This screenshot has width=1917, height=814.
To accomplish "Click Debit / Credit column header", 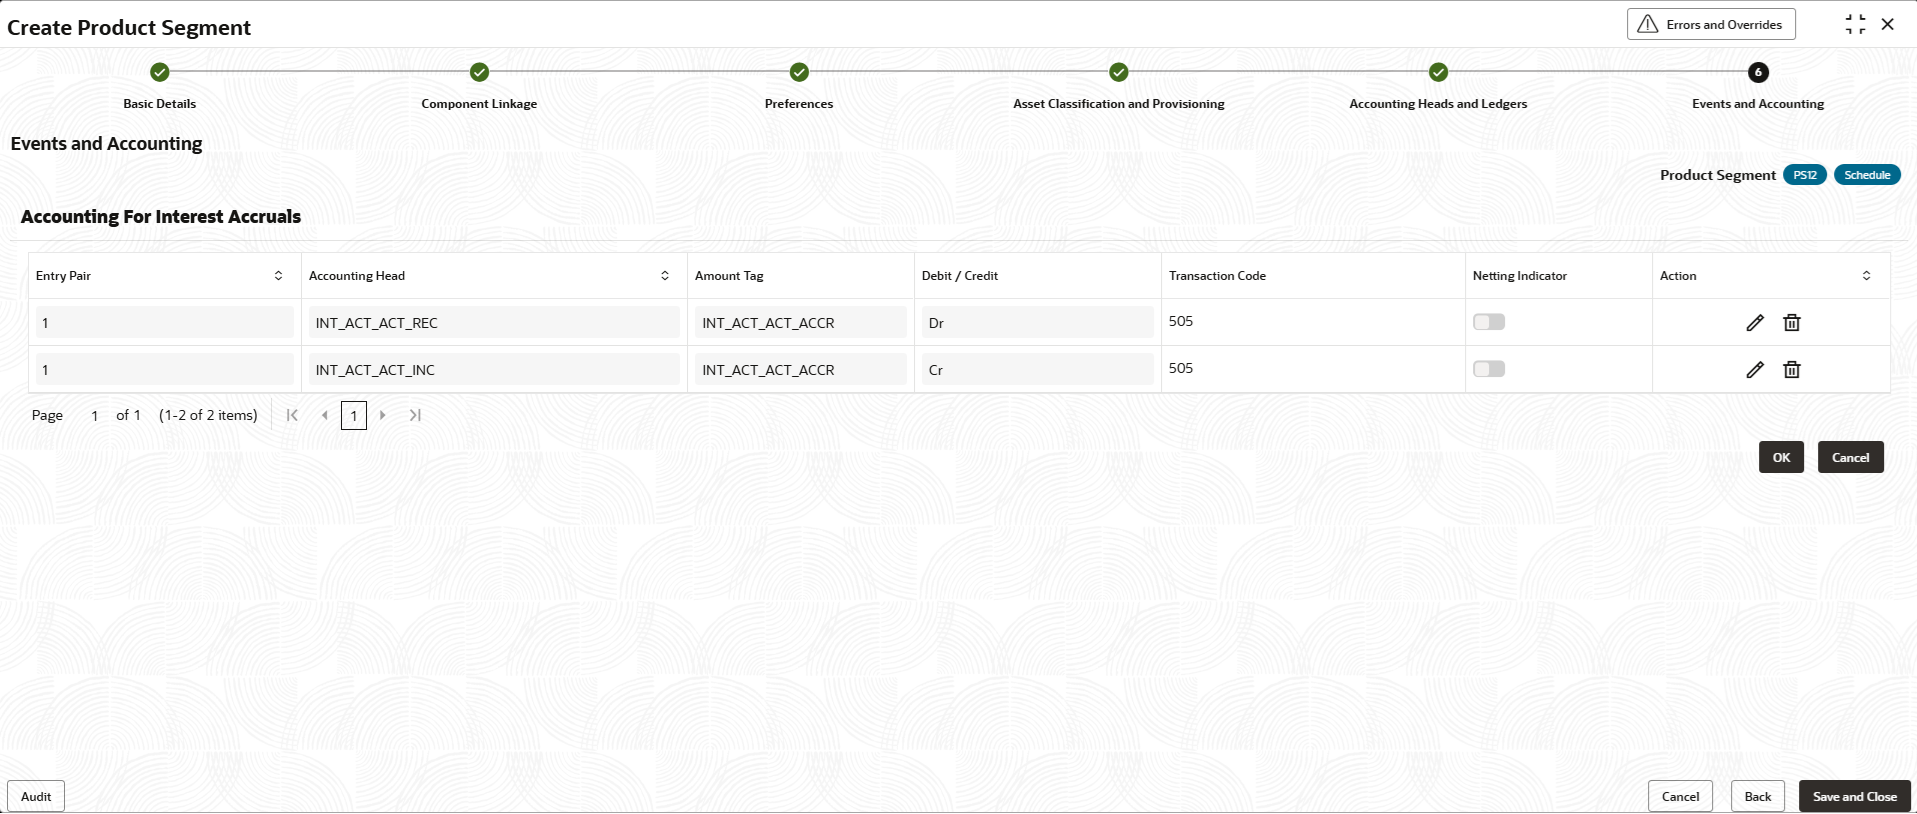I will [x=960, y=276].
